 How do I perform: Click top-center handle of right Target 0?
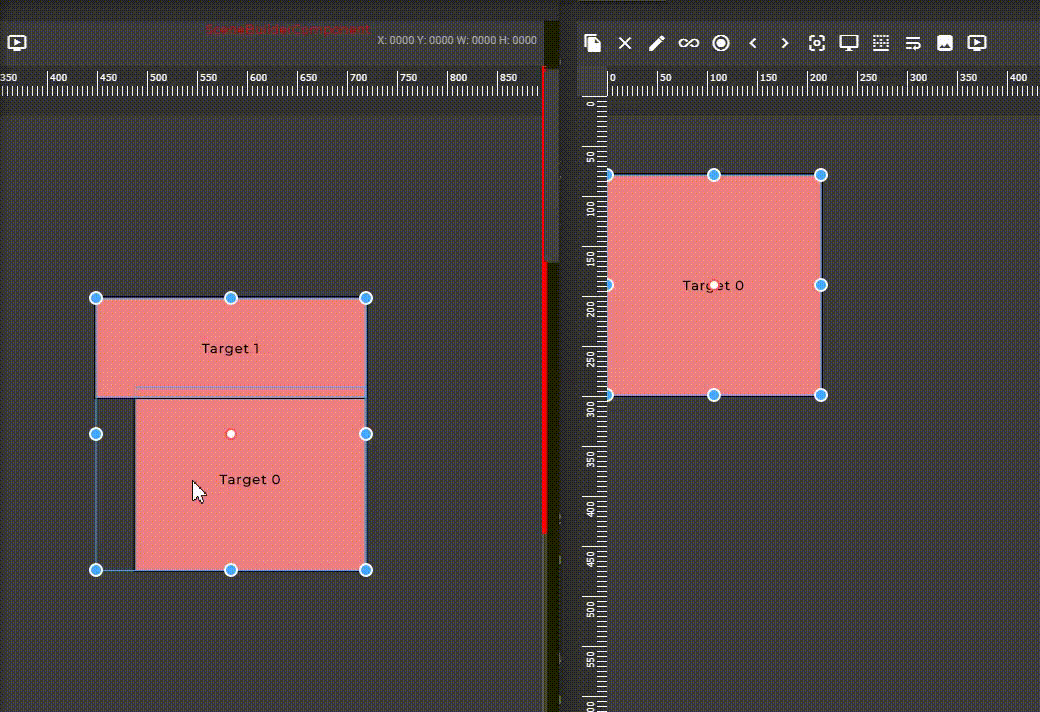click(714, 175)
